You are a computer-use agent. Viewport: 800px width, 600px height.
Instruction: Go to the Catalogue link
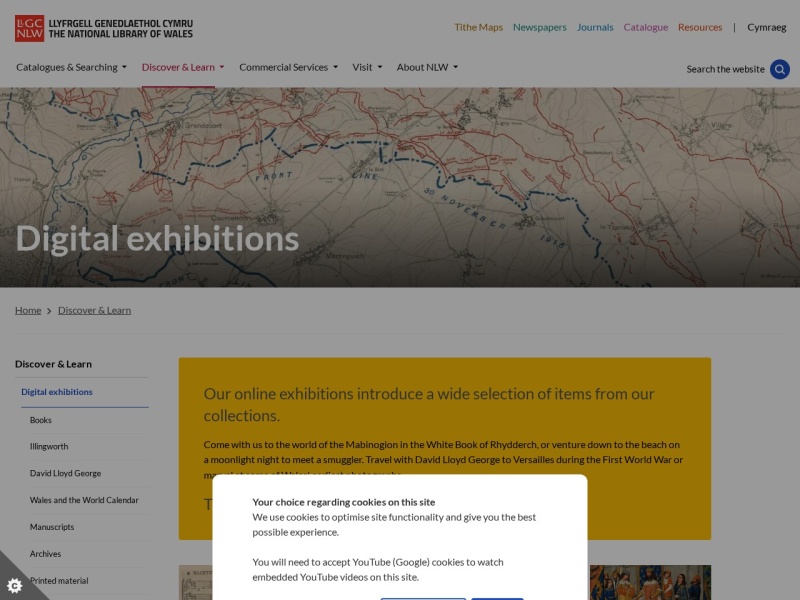pyautogui.click(x=645, y=28)
